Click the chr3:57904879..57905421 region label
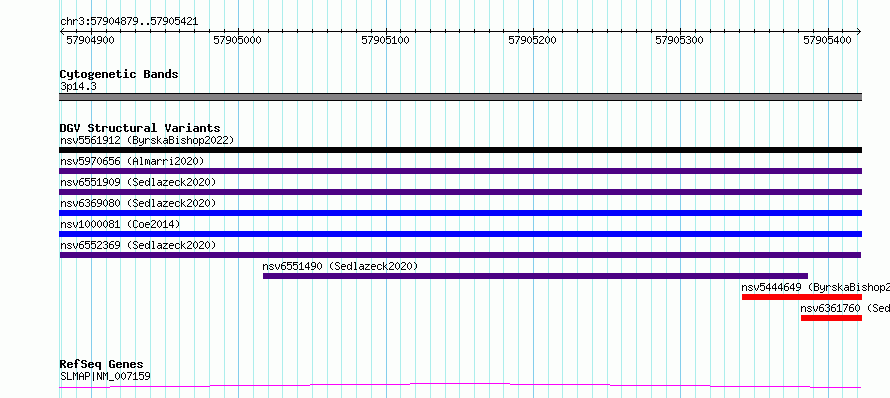890x398 pixels. click(x=129, y=22)
